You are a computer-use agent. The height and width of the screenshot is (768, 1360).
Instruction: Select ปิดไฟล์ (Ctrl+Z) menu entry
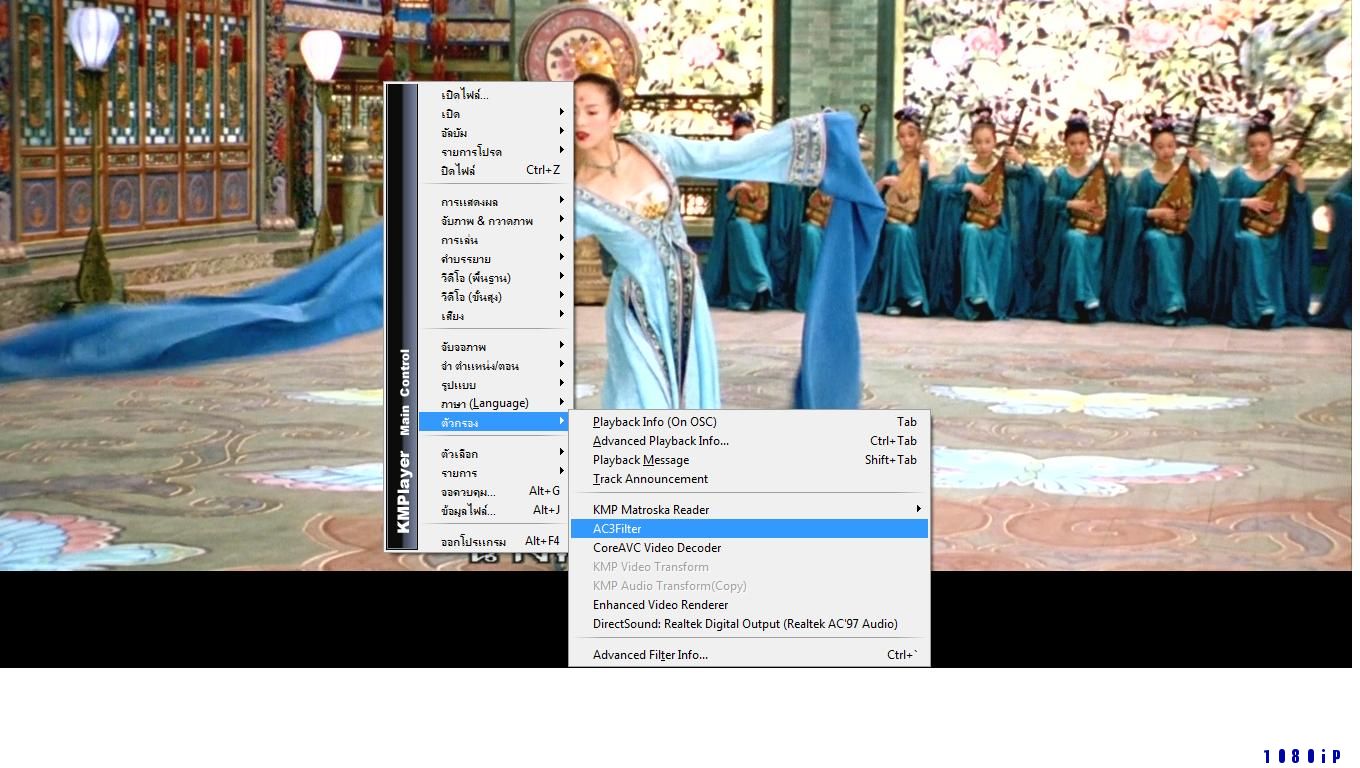[494, 170]
